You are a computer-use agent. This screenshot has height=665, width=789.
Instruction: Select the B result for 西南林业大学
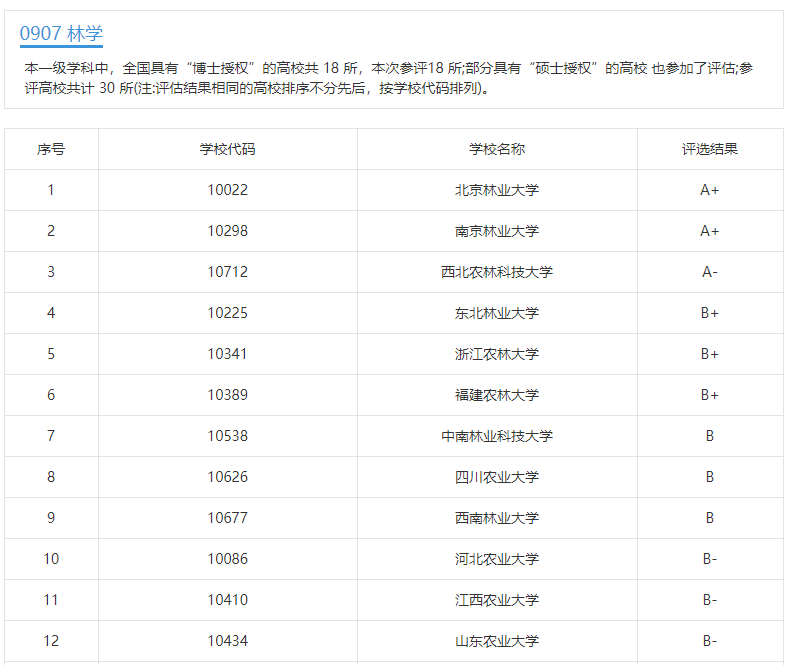(710, 518)
